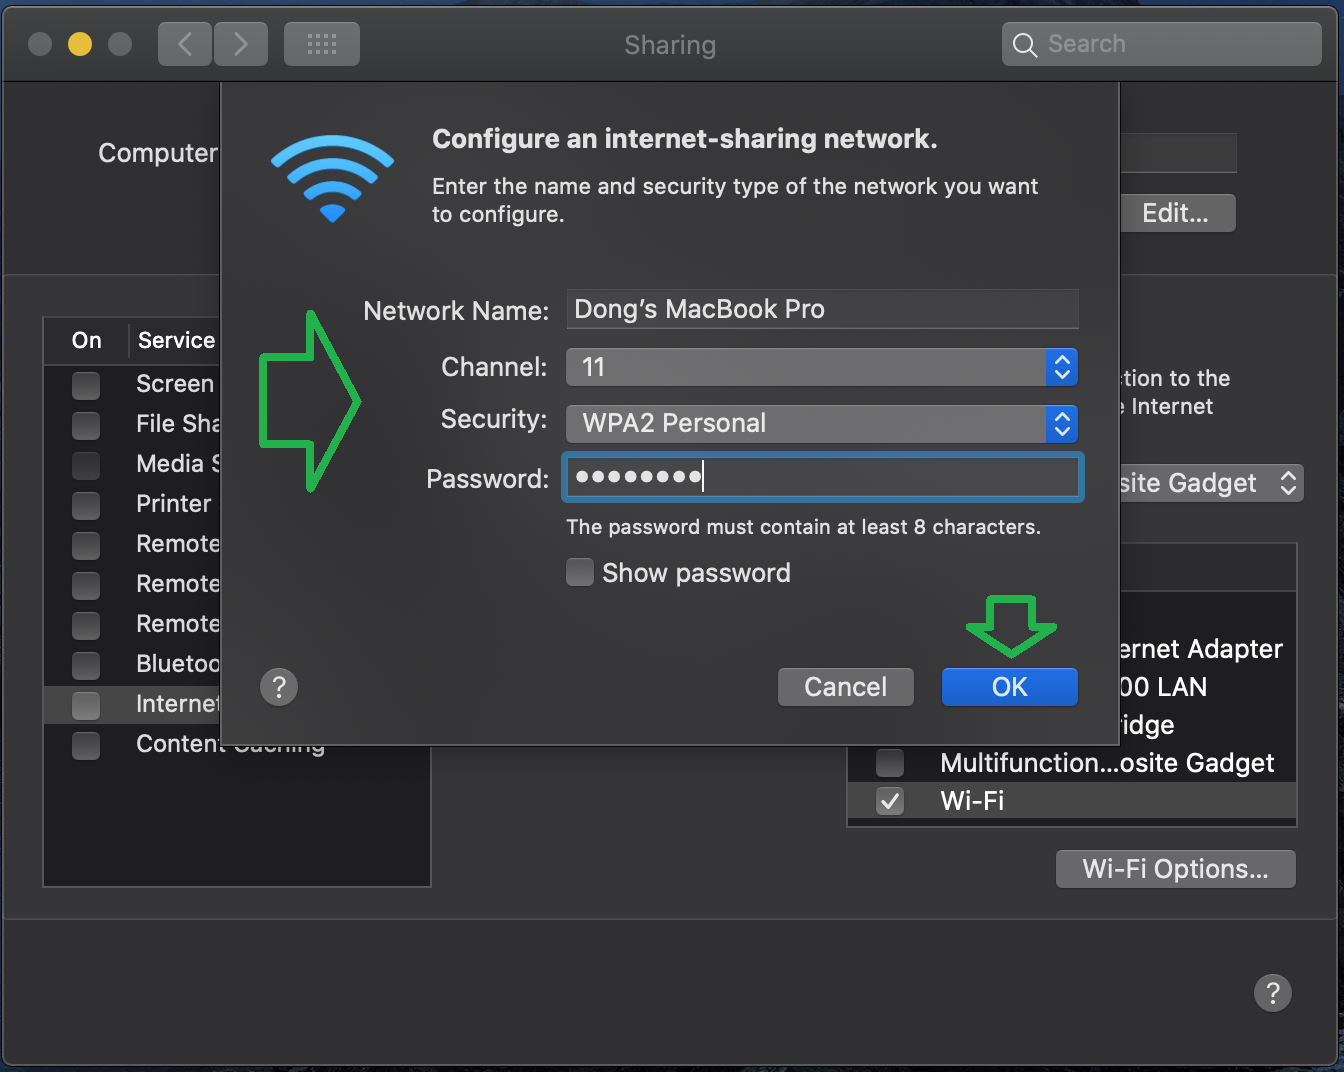Open the show-all preferences grid icon
The width and height of the screenshot is (1344, 1072).
tap(321, 45)
